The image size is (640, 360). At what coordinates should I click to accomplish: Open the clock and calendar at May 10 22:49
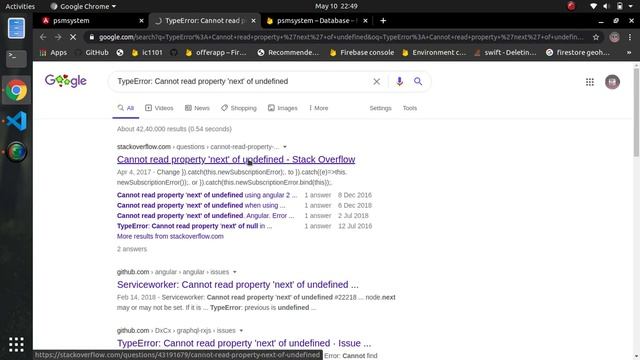[336, 6]
